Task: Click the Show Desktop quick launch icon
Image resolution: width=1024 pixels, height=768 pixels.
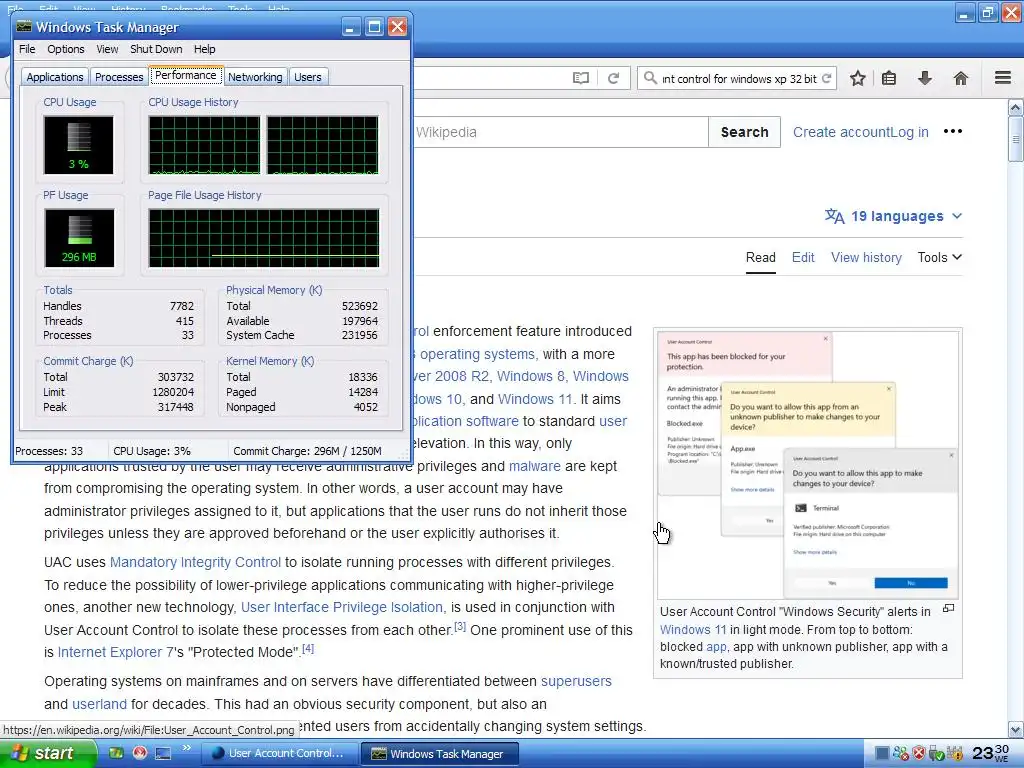Action: tap(163, 754)
